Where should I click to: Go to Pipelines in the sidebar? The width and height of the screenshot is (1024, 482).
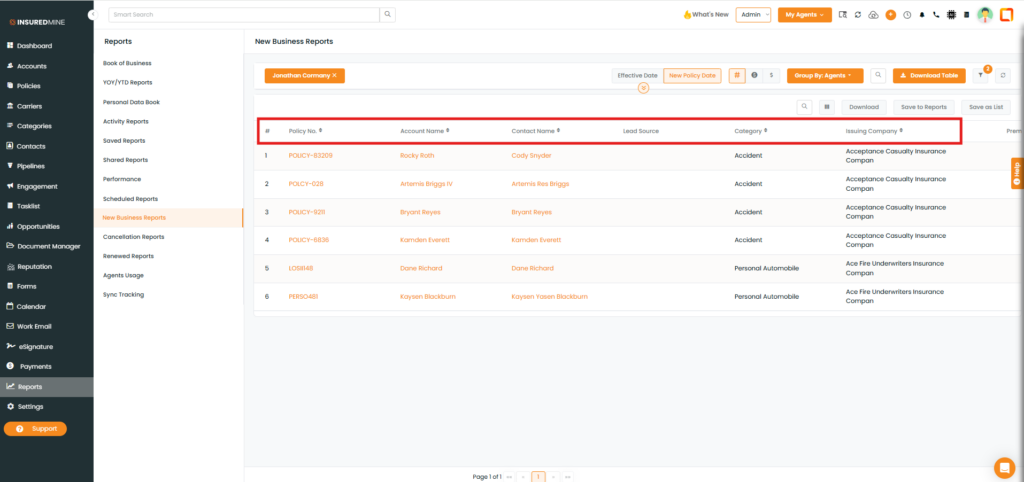(34, 166)
